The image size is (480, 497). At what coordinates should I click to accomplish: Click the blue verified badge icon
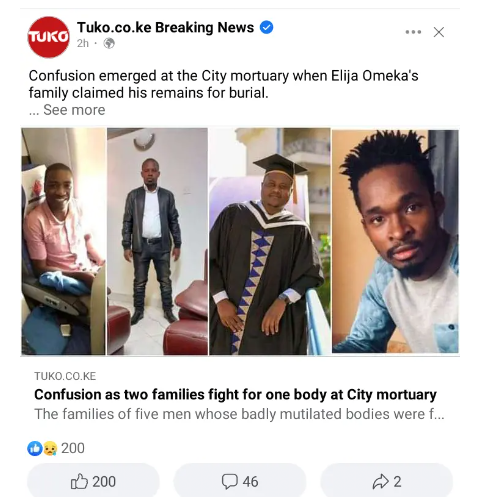[266, 27]
